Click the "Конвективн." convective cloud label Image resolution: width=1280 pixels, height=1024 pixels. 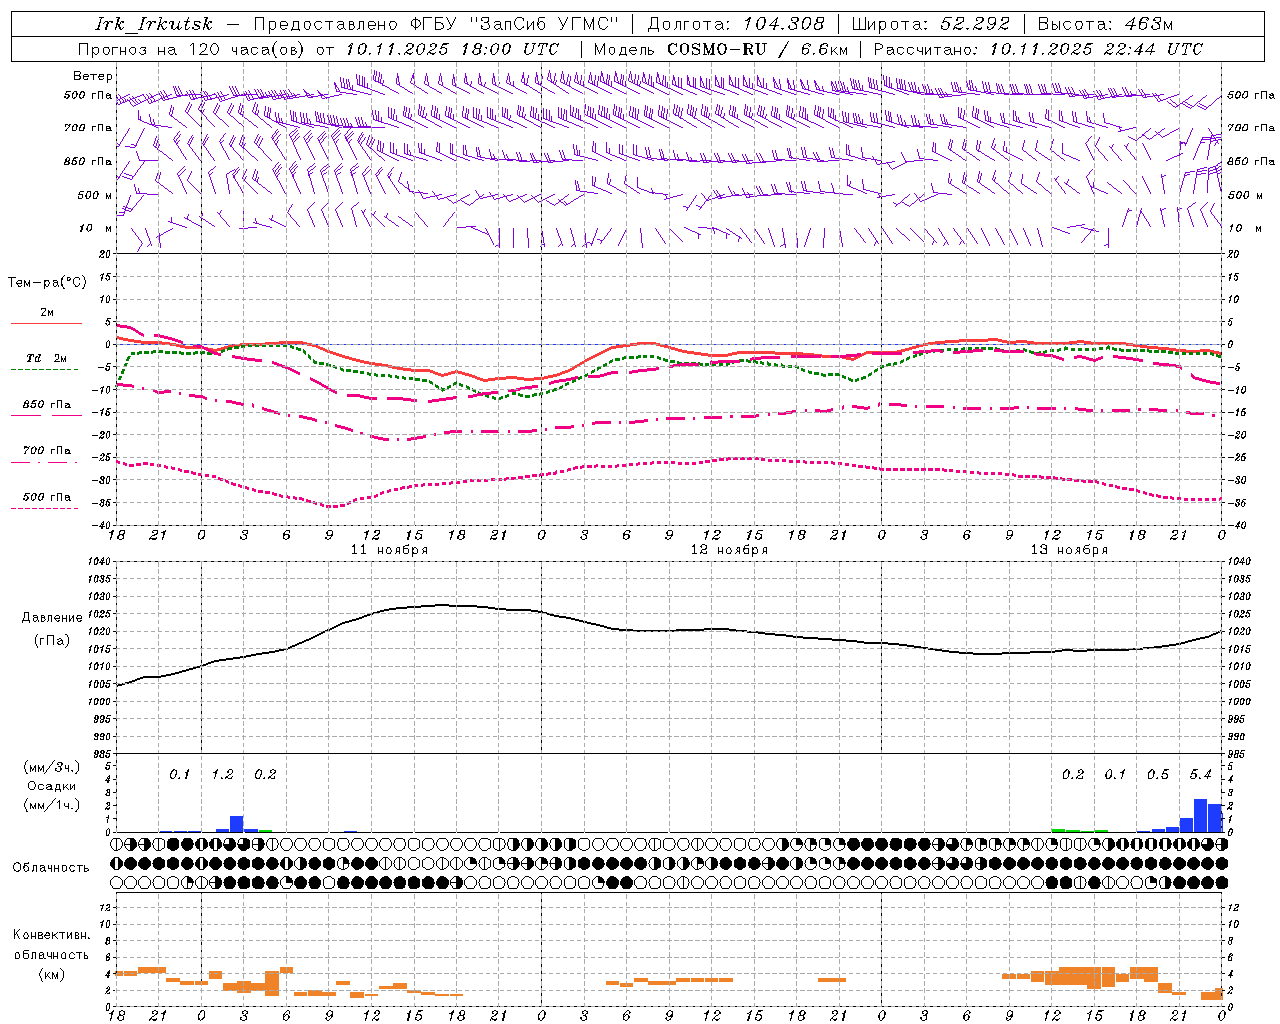(x=51, y=935)
